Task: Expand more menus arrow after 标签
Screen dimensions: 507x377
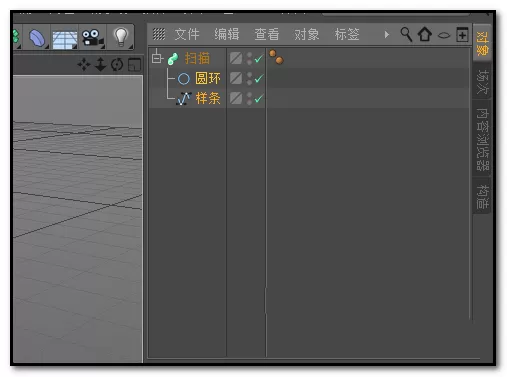Action: 387,34
